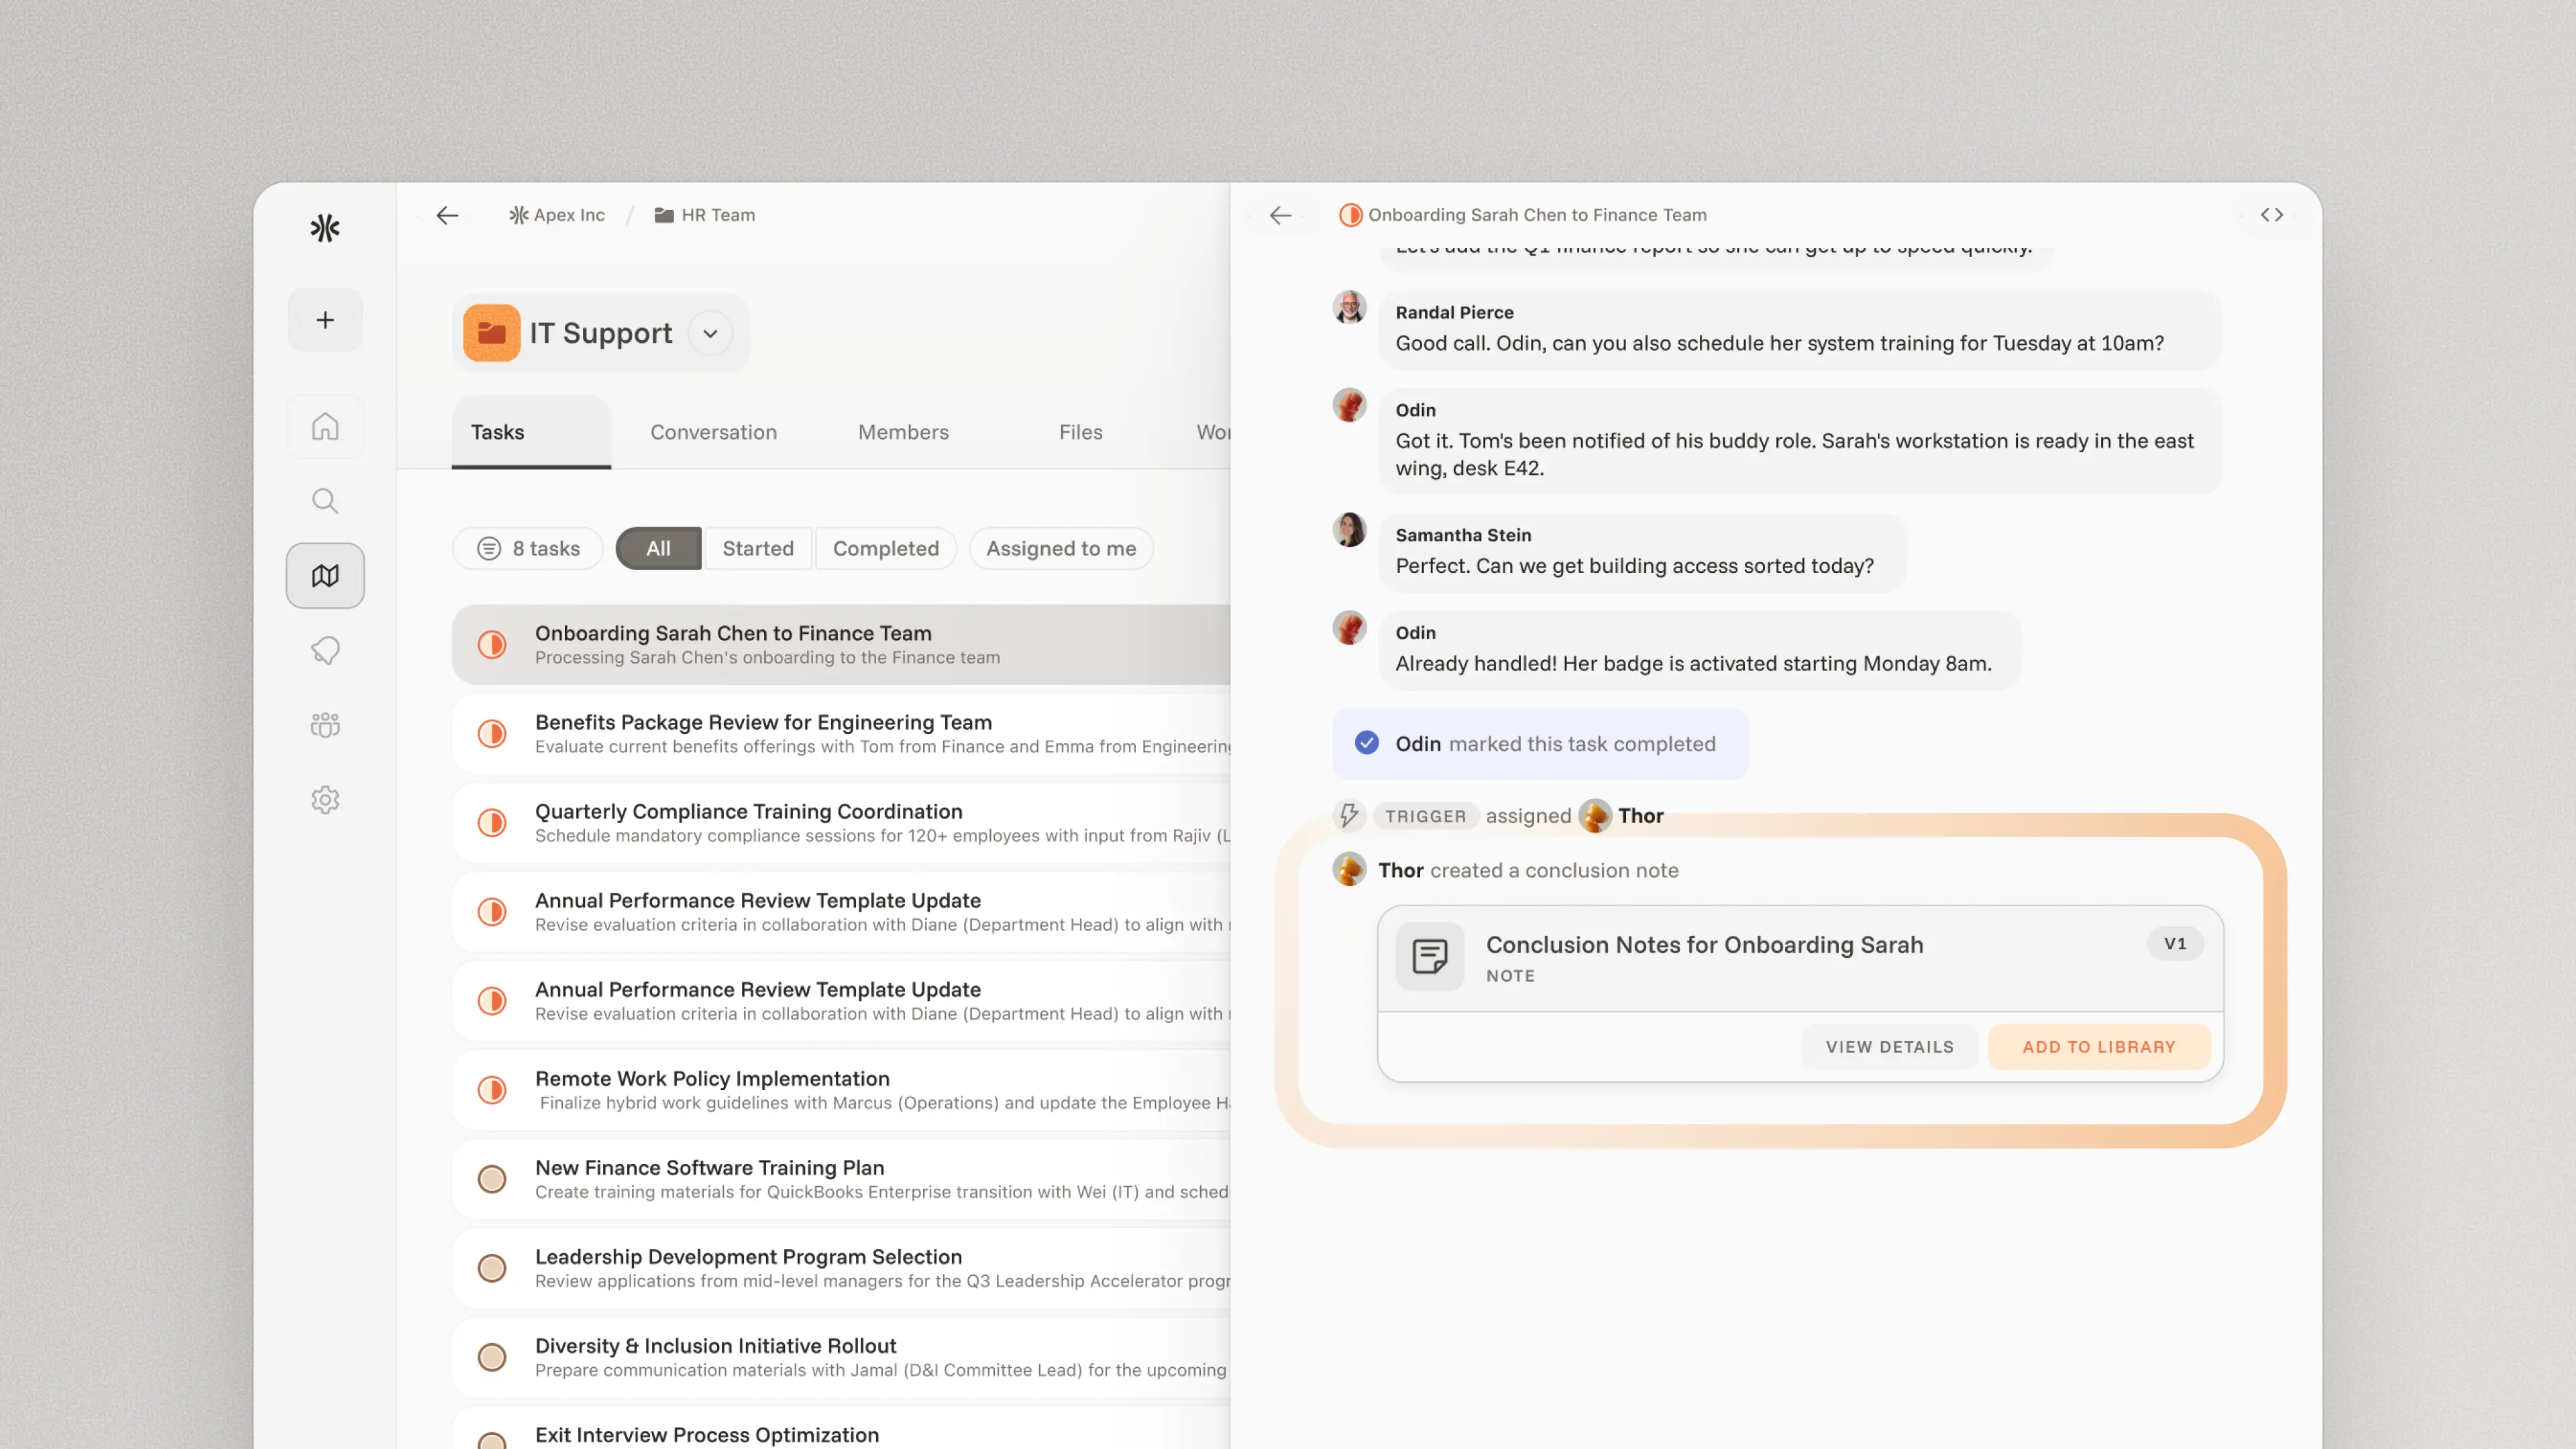Toggle status circle of New Finance Software Training

point(491,1179)
